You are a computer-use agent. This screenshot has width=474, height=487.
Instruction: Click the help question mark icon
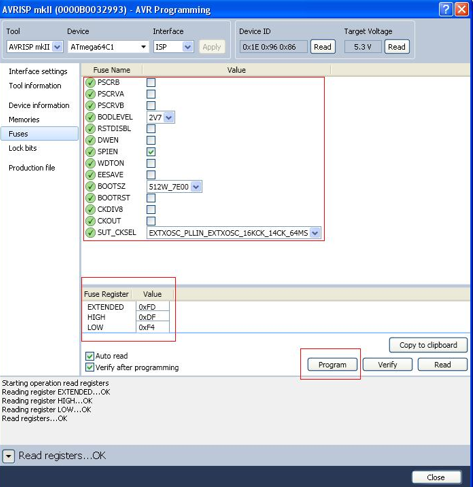[446, 9]
